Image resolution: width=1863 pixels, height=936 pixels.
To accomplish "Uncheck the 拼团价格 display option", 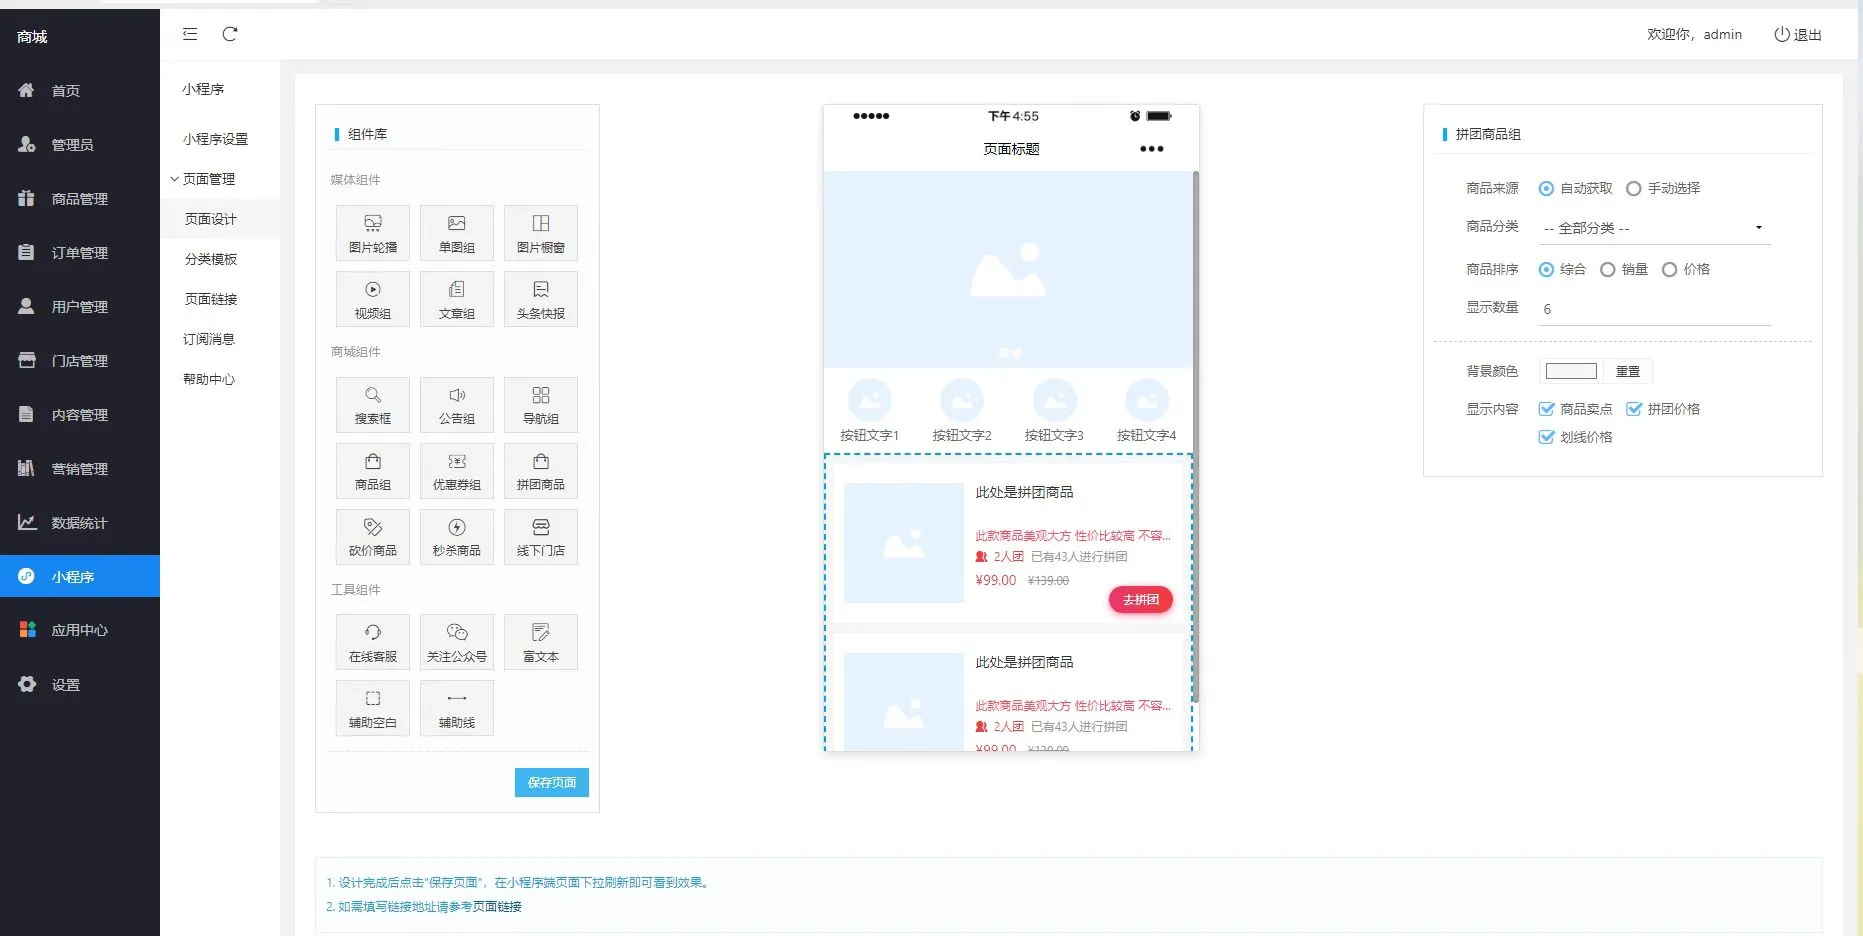I will [1635, 408].
